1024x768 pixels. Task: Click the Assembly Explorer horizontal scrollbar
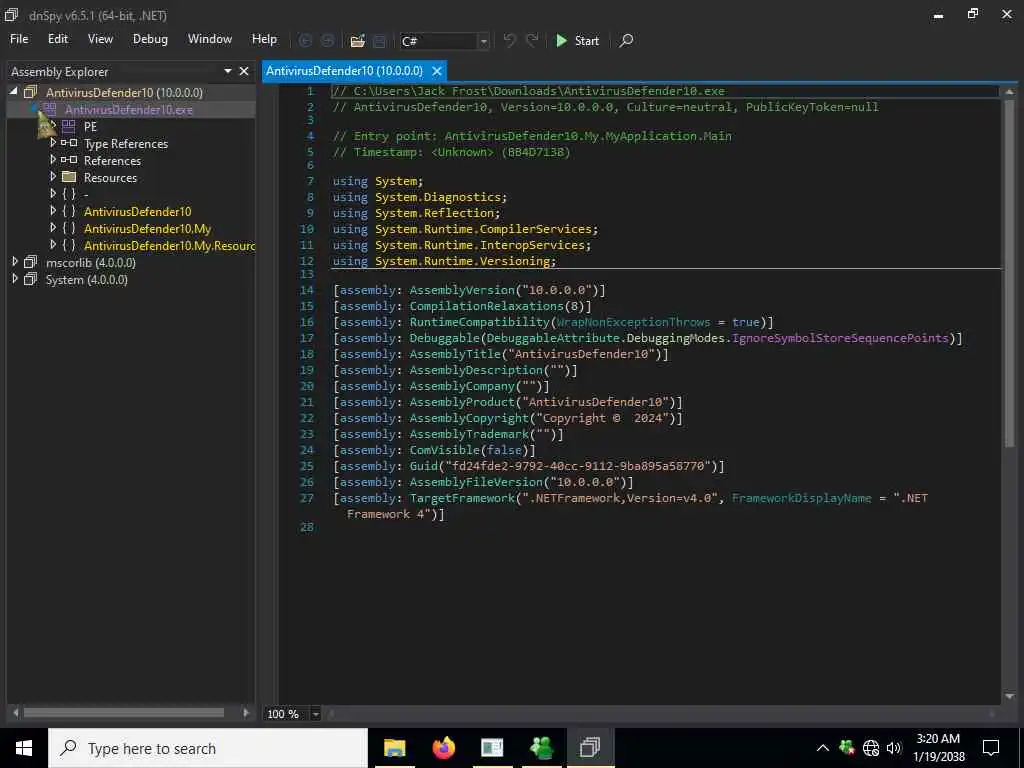point(124,712)
